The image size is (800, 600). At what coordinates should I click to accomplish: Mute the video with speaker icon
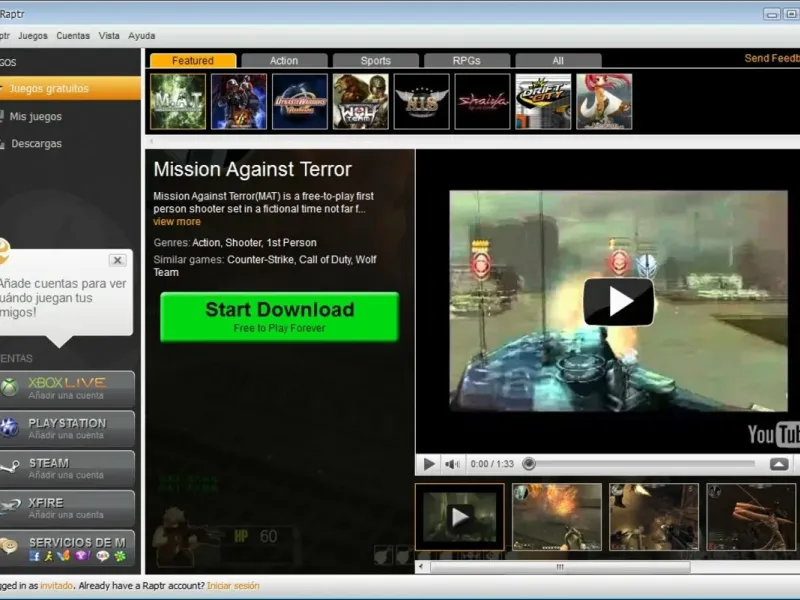coord(452,464)
